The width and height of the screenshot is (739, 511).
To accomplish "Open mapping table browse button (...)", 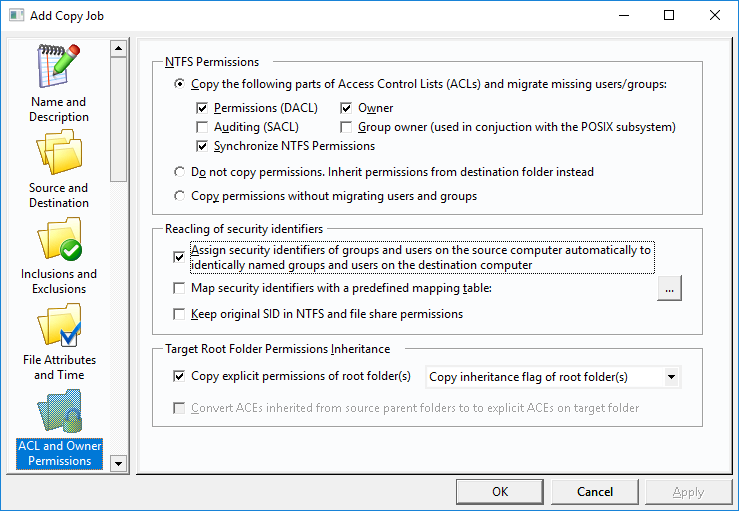I will (x=669, y=288).
